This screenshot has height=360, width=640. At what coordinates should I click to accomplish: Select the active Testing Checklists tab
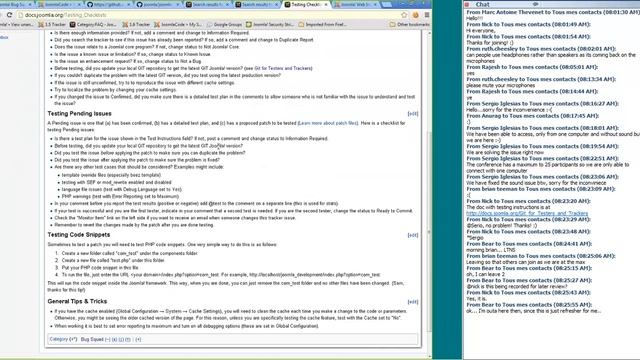[306, 4]
